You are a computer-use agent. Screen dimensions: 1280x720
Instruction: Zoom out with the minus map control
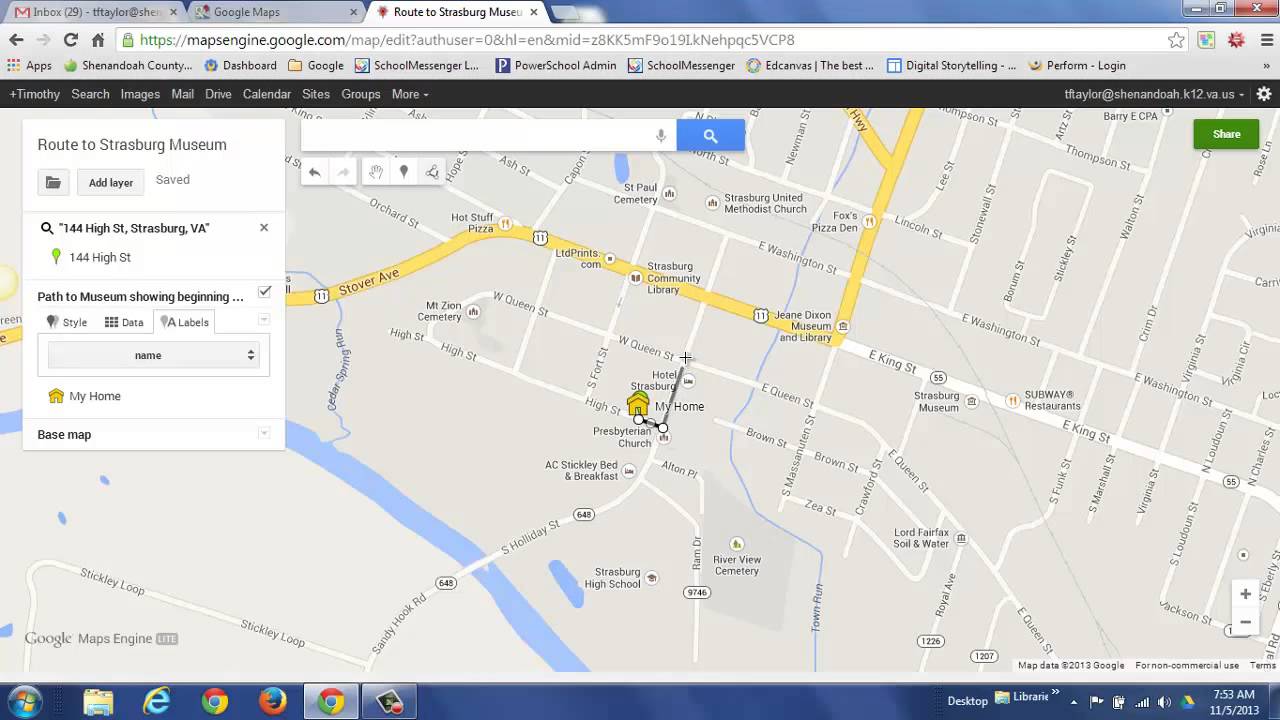point(1245,622)
